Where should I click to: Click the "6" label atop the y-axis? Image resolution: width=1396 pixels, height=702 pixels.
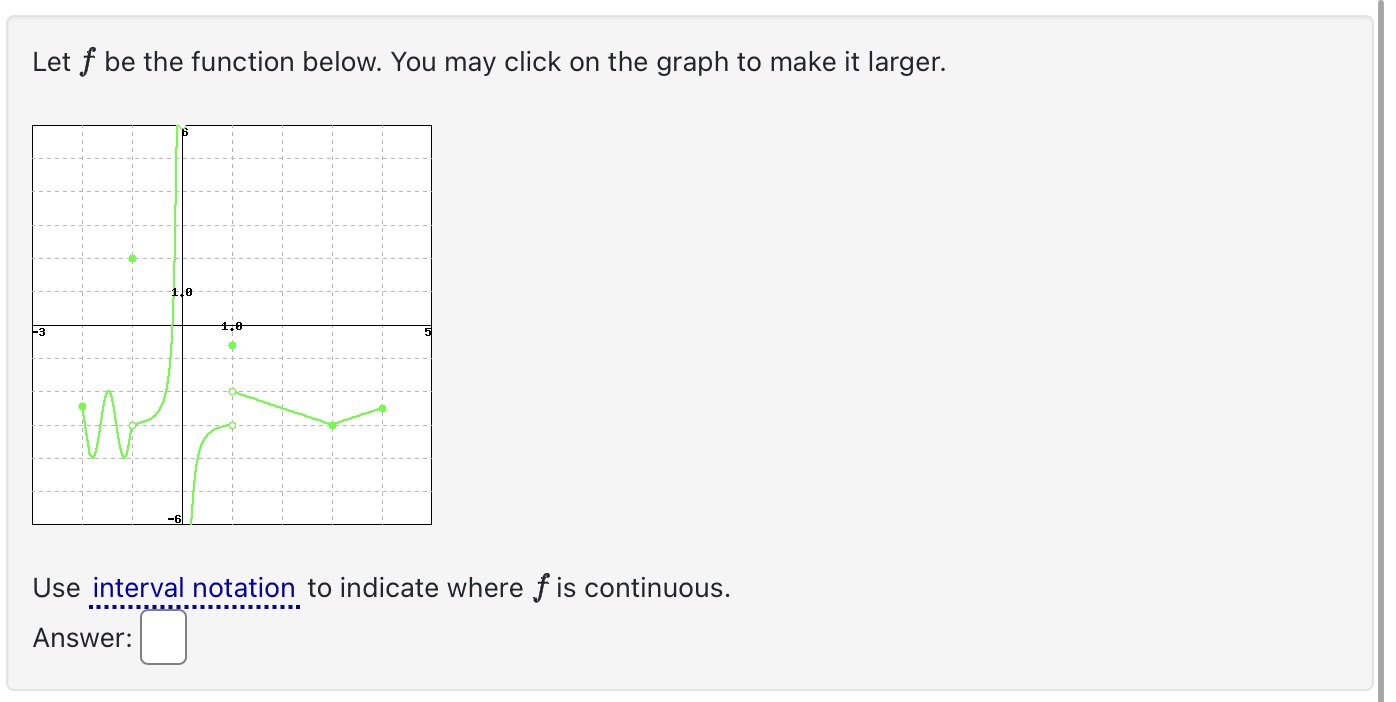pyautogui.click(x=183, y=131)
